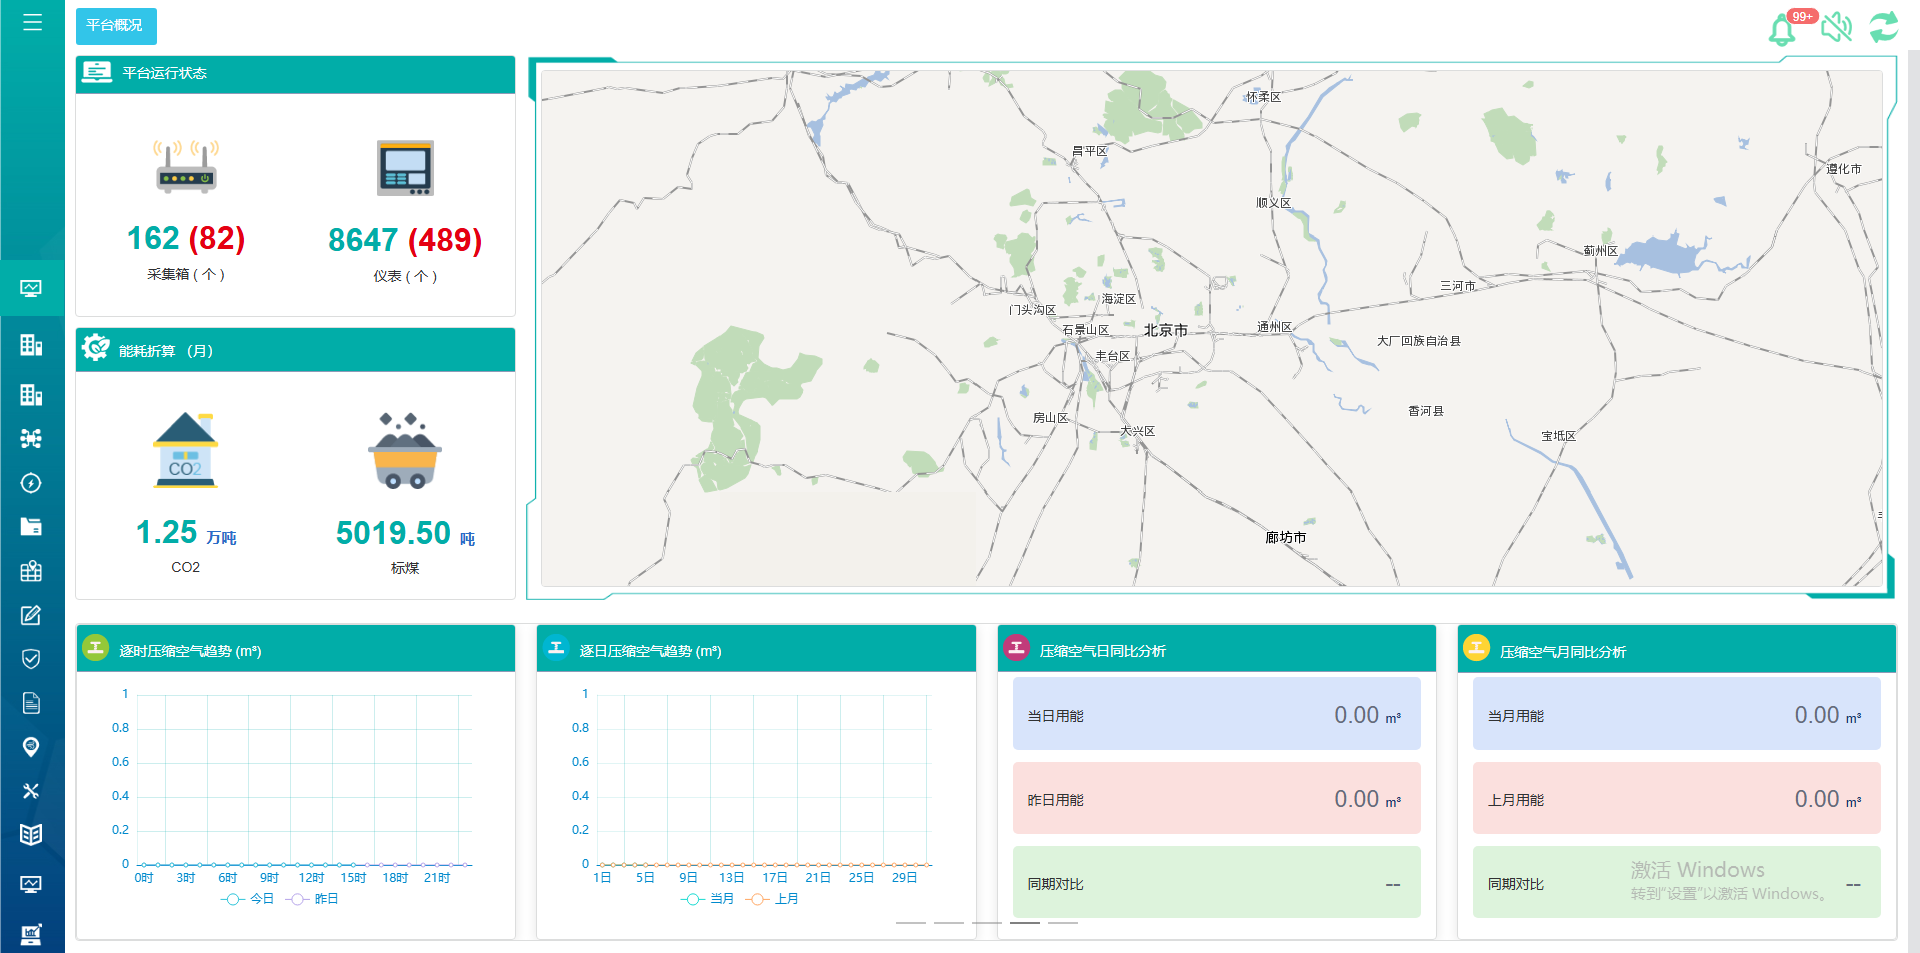
Task: Click the 8647 (489) meter count
Action: pyautogui.click(x=405, y=240)
